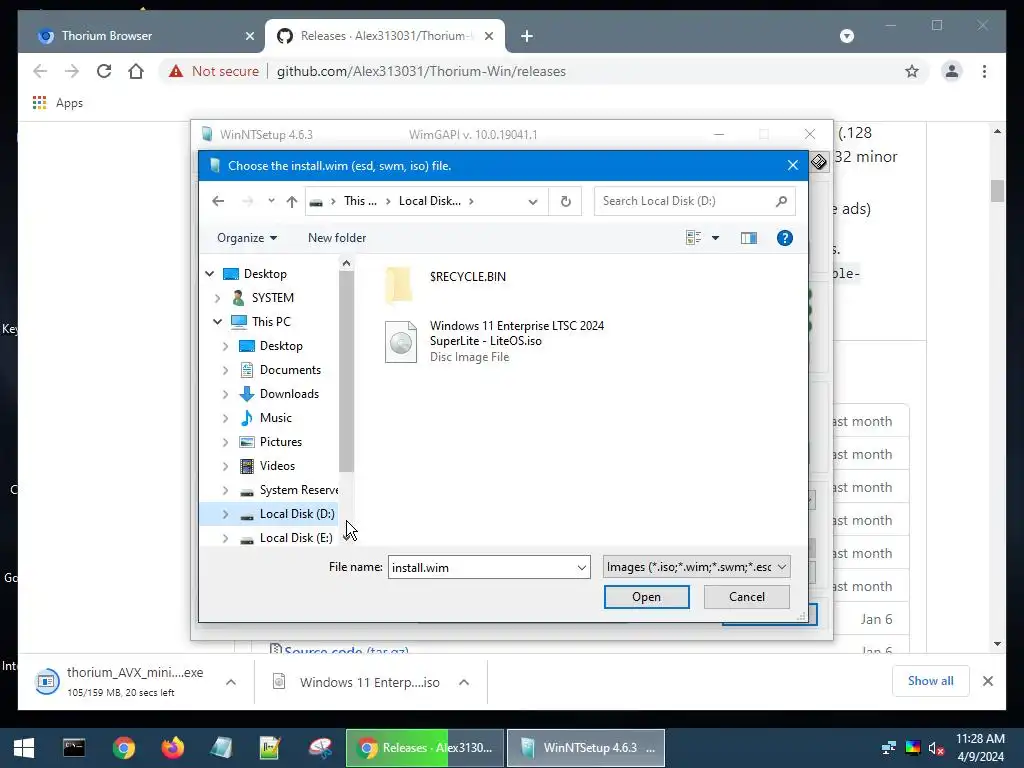Click the File name input box

point(481,568)
